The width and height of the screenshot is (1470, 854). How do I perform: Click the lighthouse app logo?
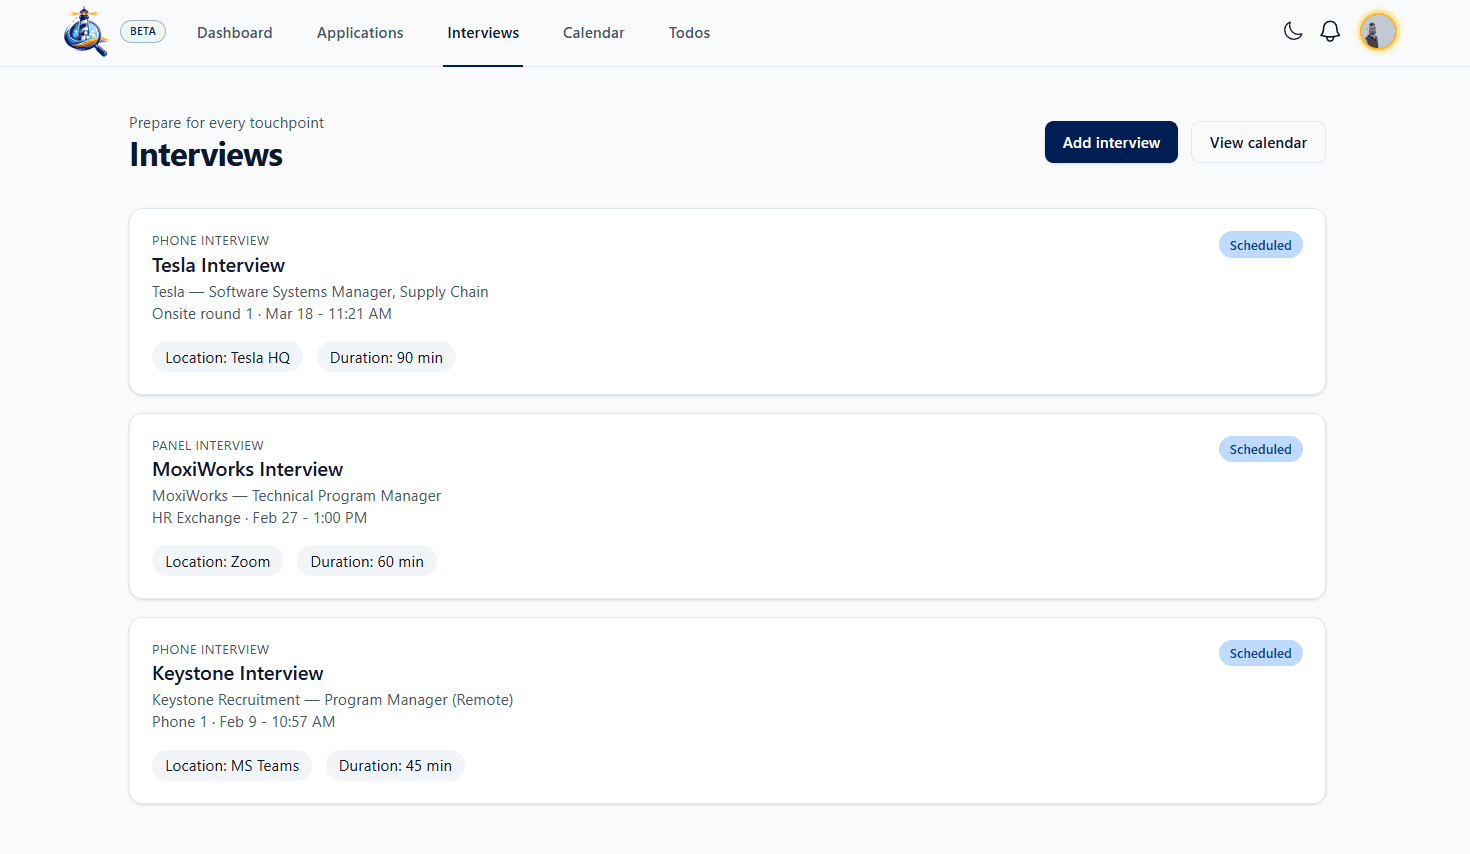tap(86, 32)
